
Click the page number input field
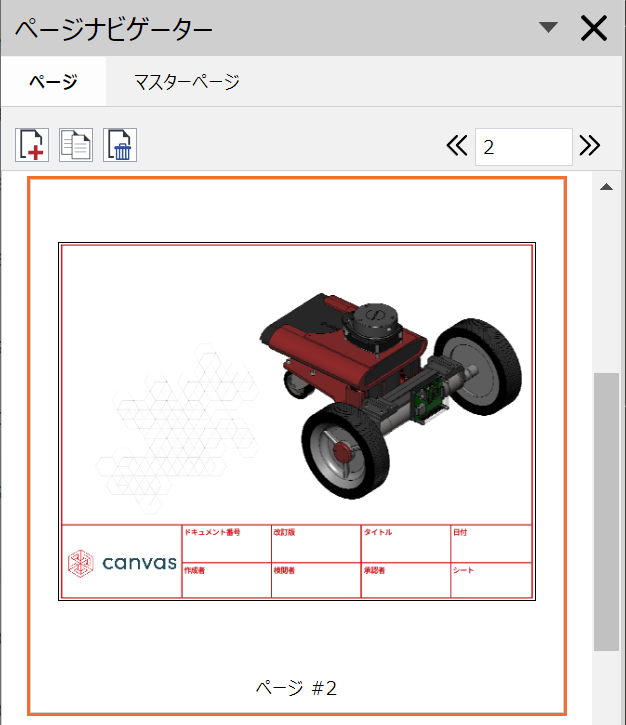coord(524,147)
